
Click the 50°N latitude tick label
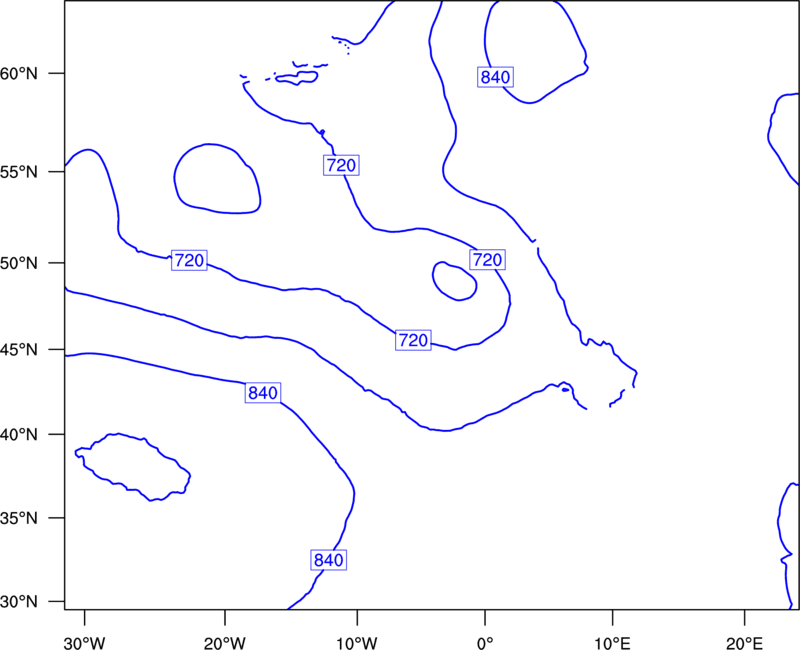pyautogui.click(x=19, y=263)
